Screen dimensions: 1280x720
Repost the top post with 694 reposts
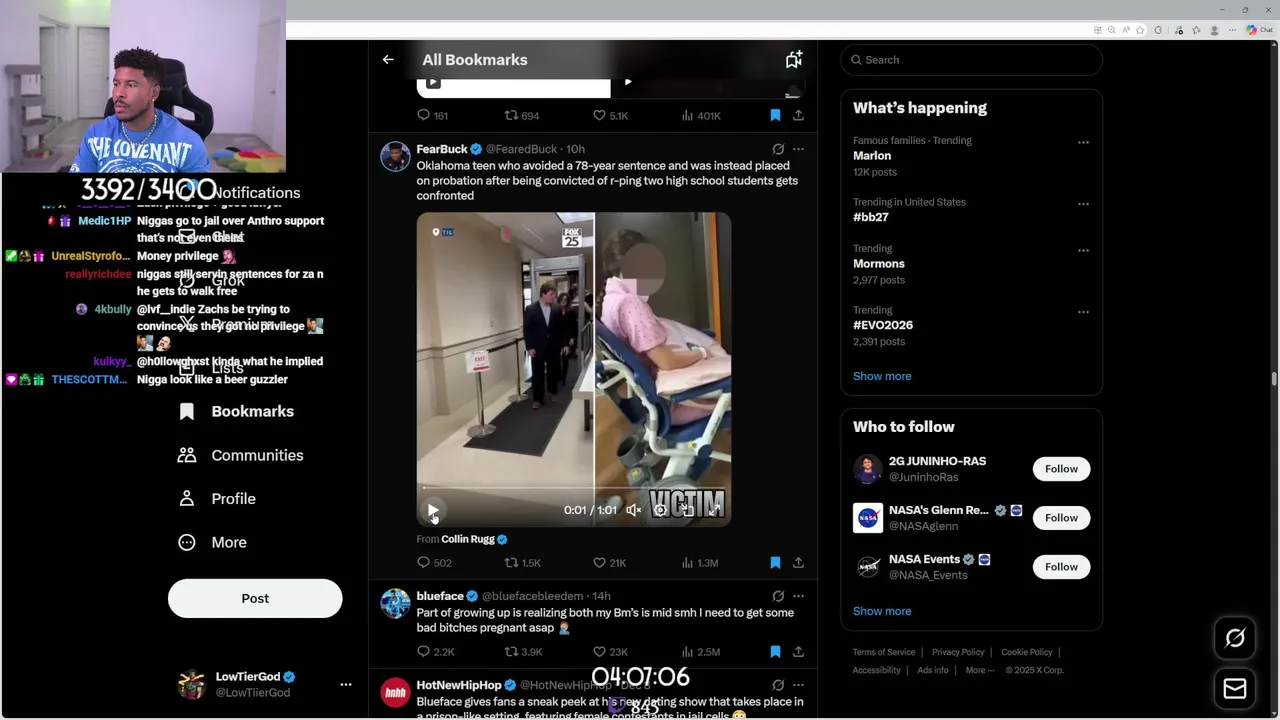pyautogui.click(x=521, y=116)
